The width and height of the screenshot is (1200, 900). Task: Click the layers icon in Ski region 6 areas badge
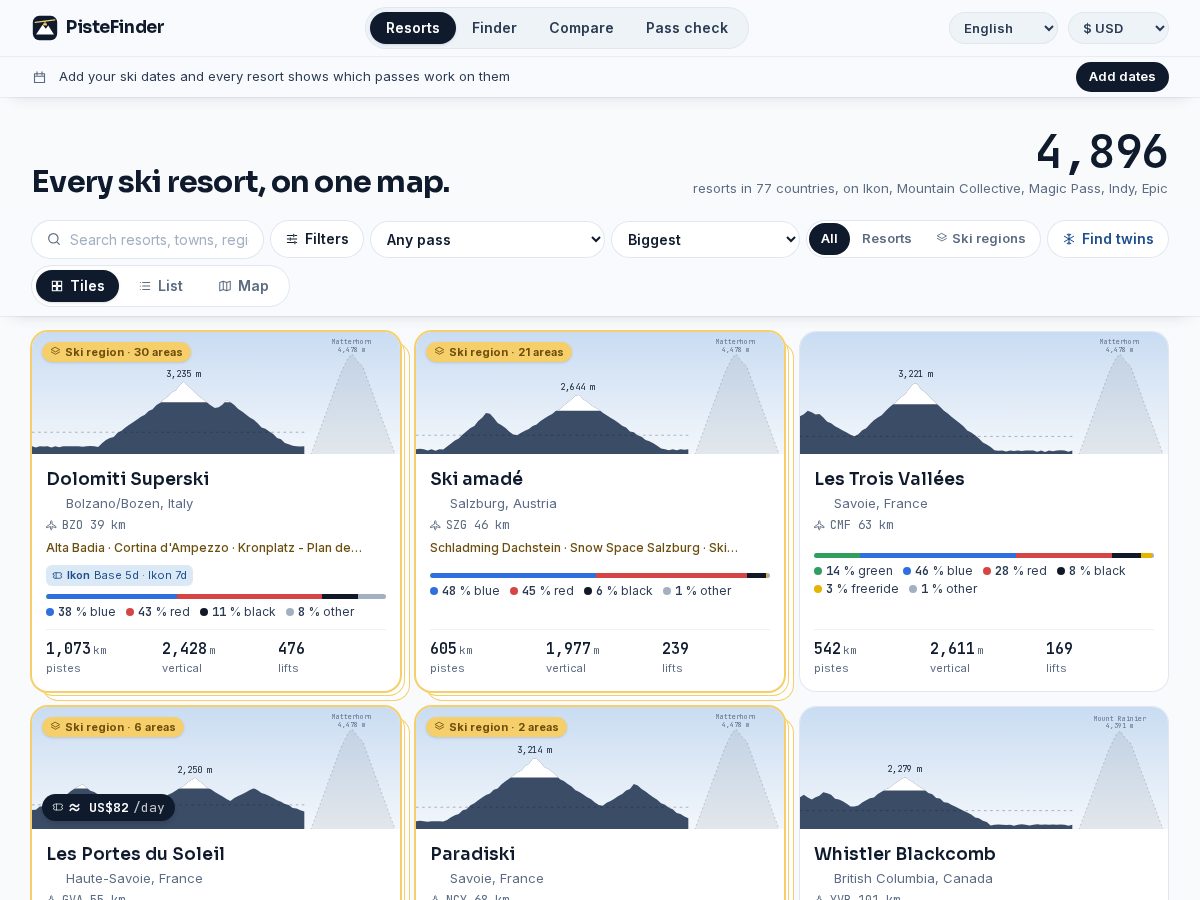[55, 726]
